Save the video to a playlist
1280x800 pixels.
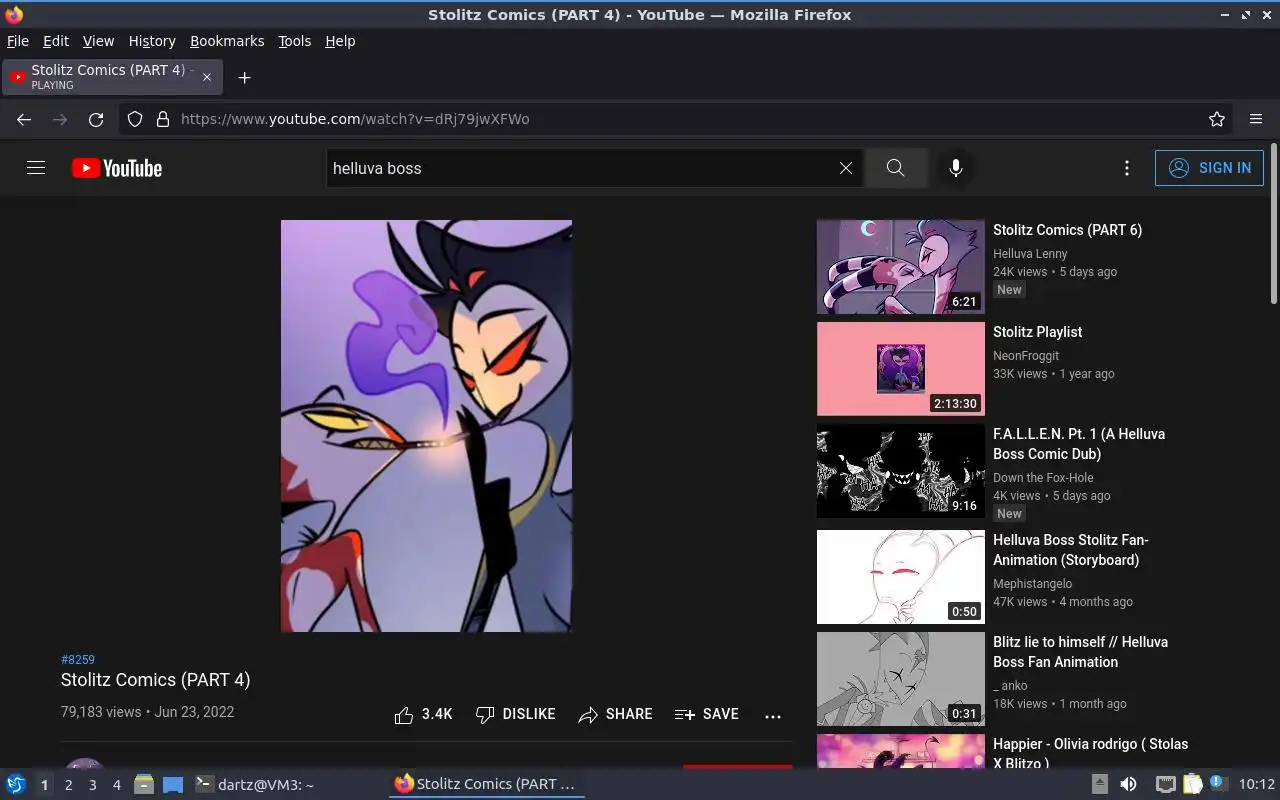point(707,714)
